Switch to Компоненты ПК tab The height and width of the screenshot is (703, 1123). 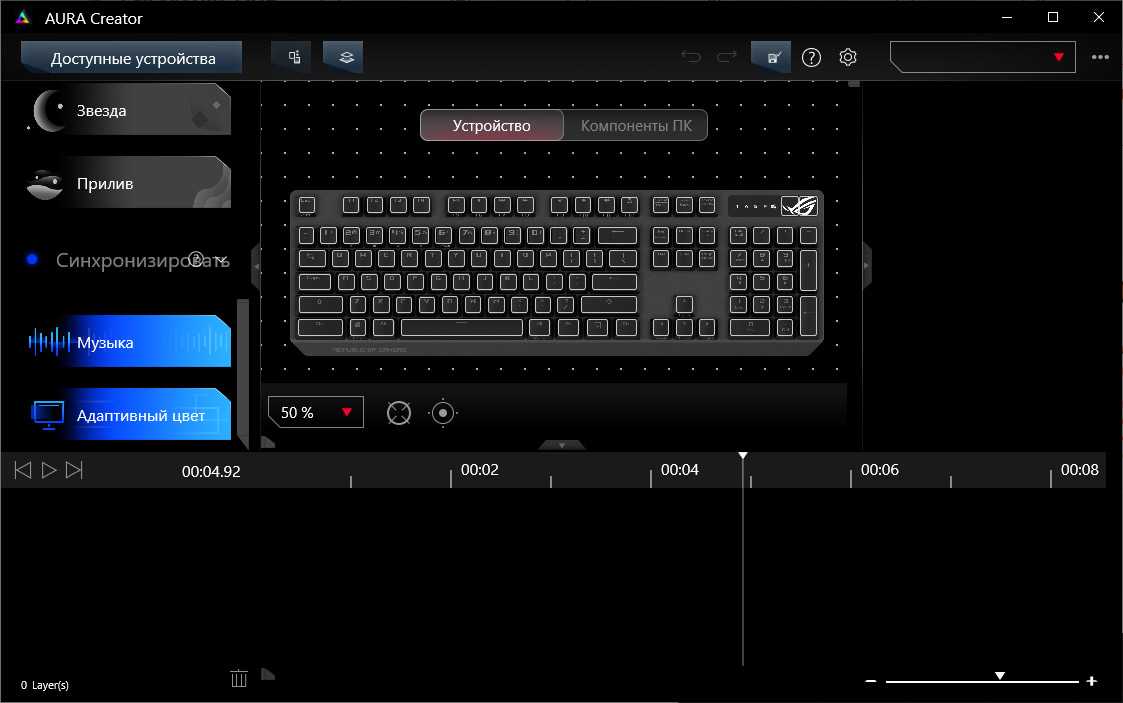(636, 126)
